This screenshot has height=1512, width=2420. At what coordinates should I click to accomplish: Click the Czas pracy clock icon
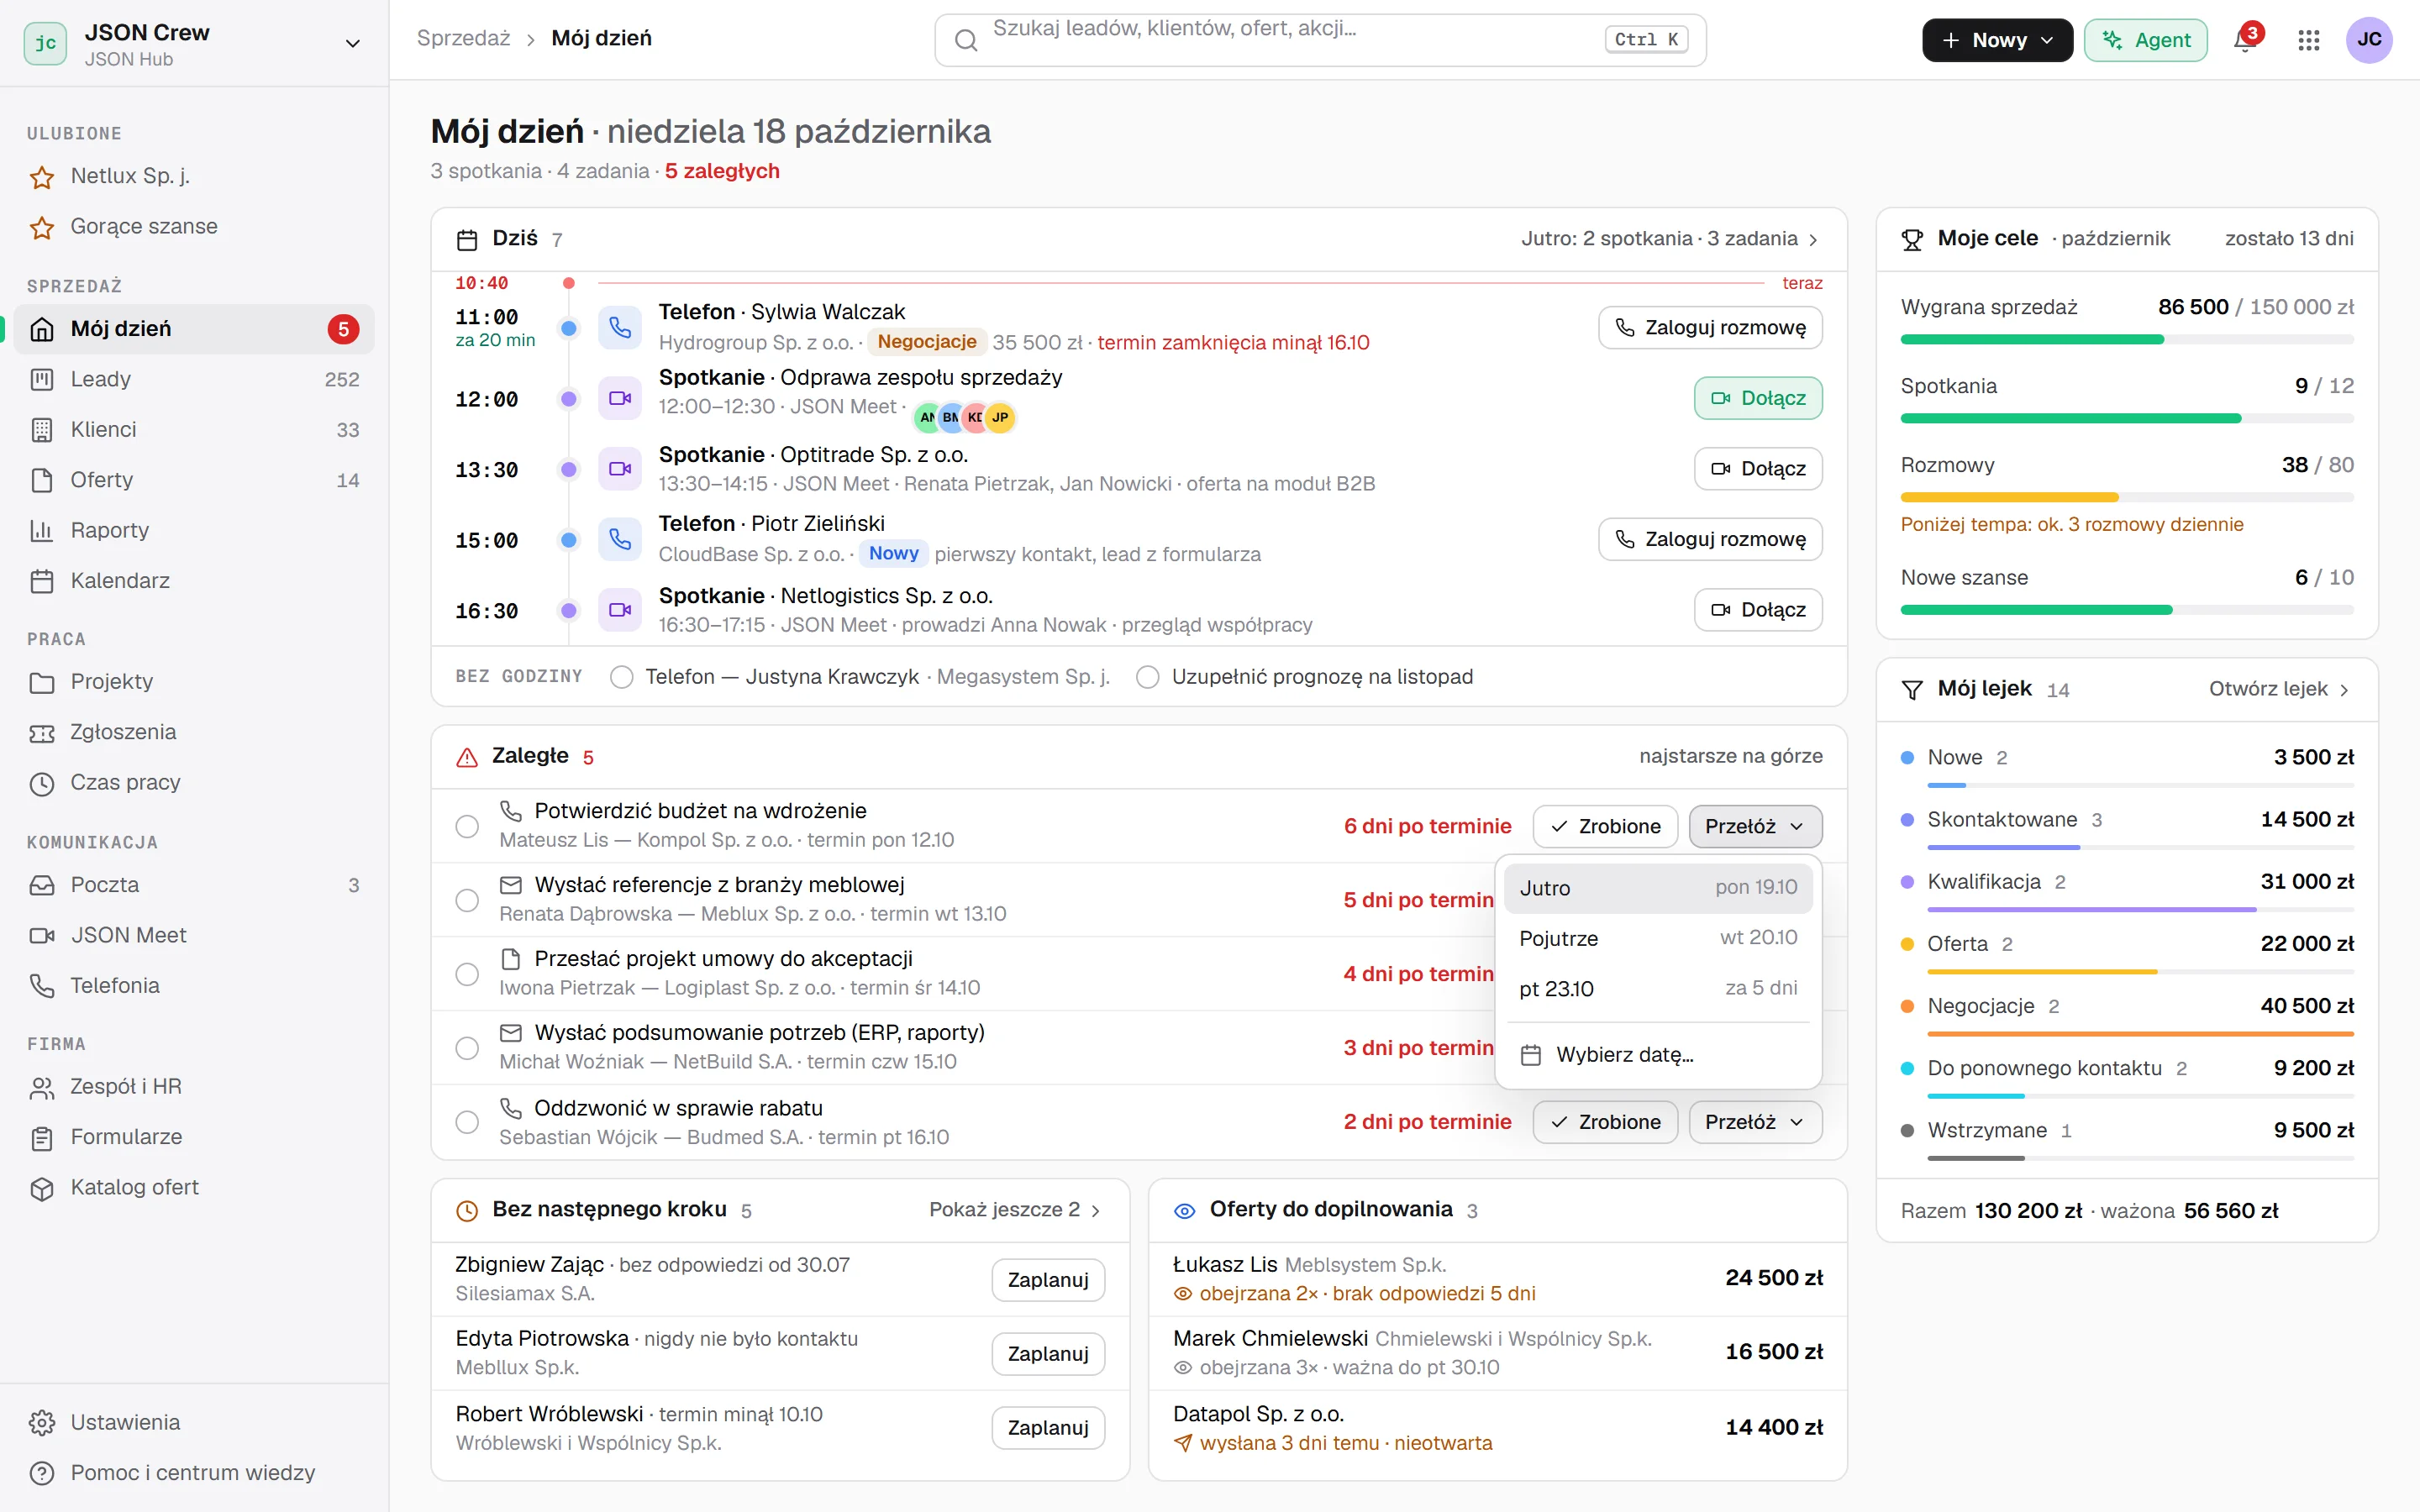click(42, 783)
